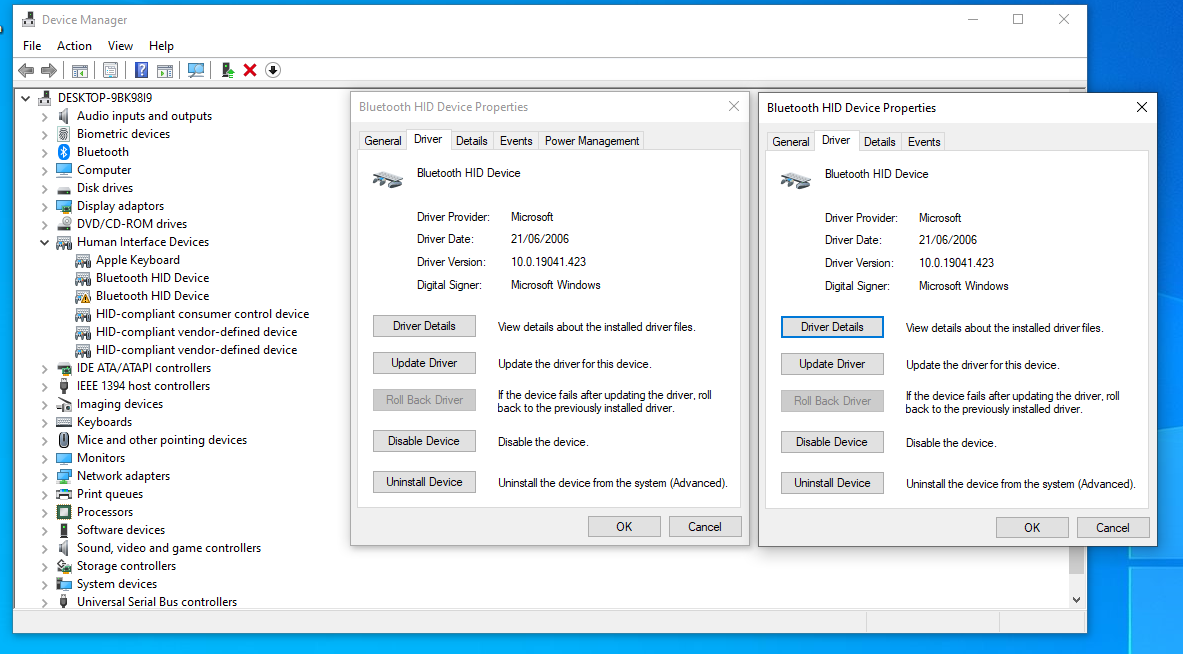Click the red X Uninstall device toolbar icon
The image size is (1183, 654).
[x=250, y=70]
